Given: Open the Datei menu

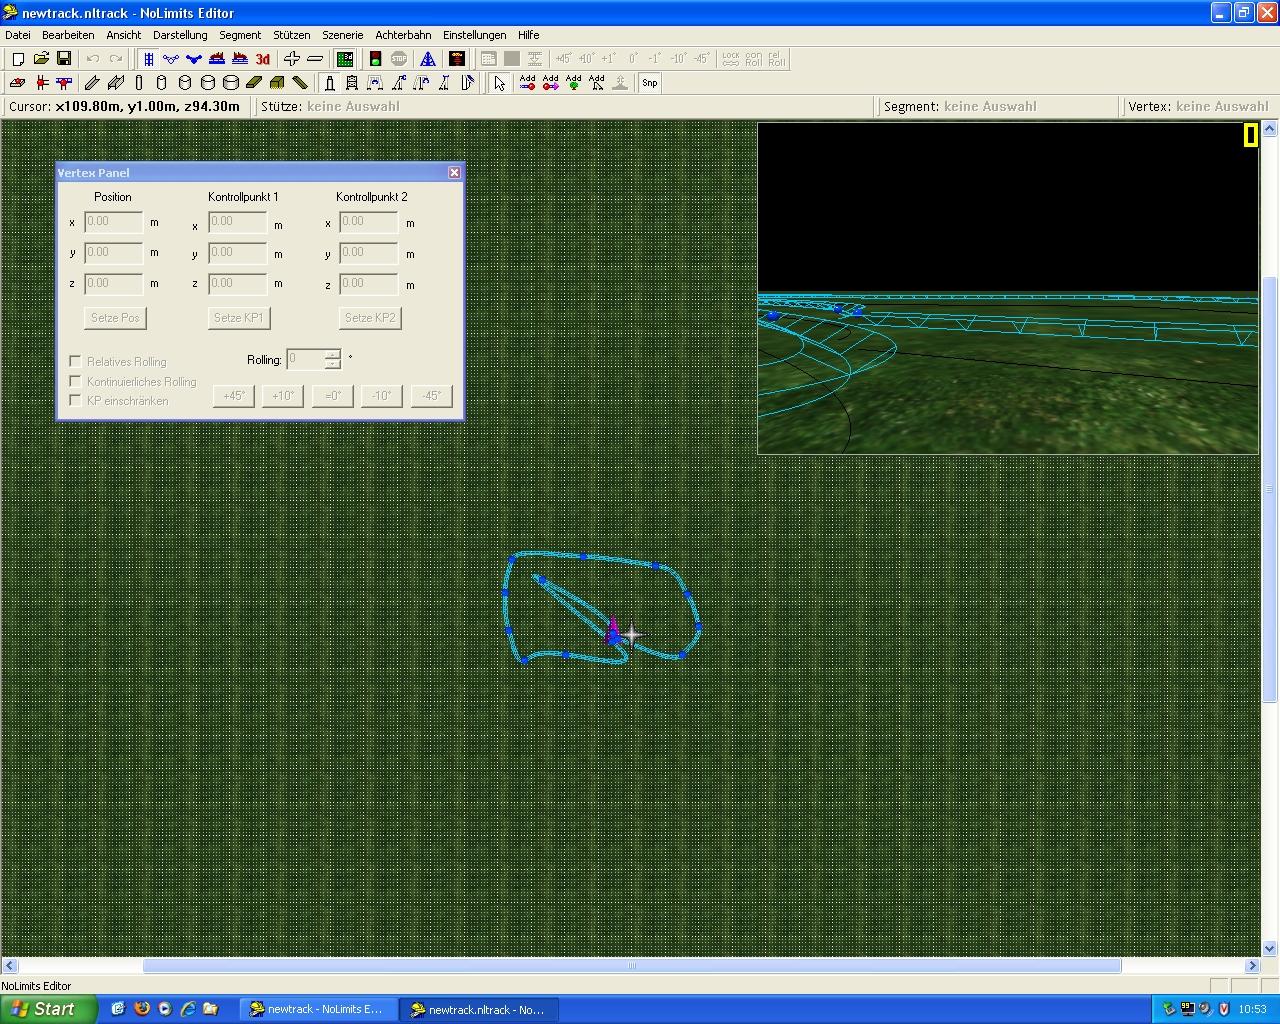Looking at the screenshot, I should [18, 35].
